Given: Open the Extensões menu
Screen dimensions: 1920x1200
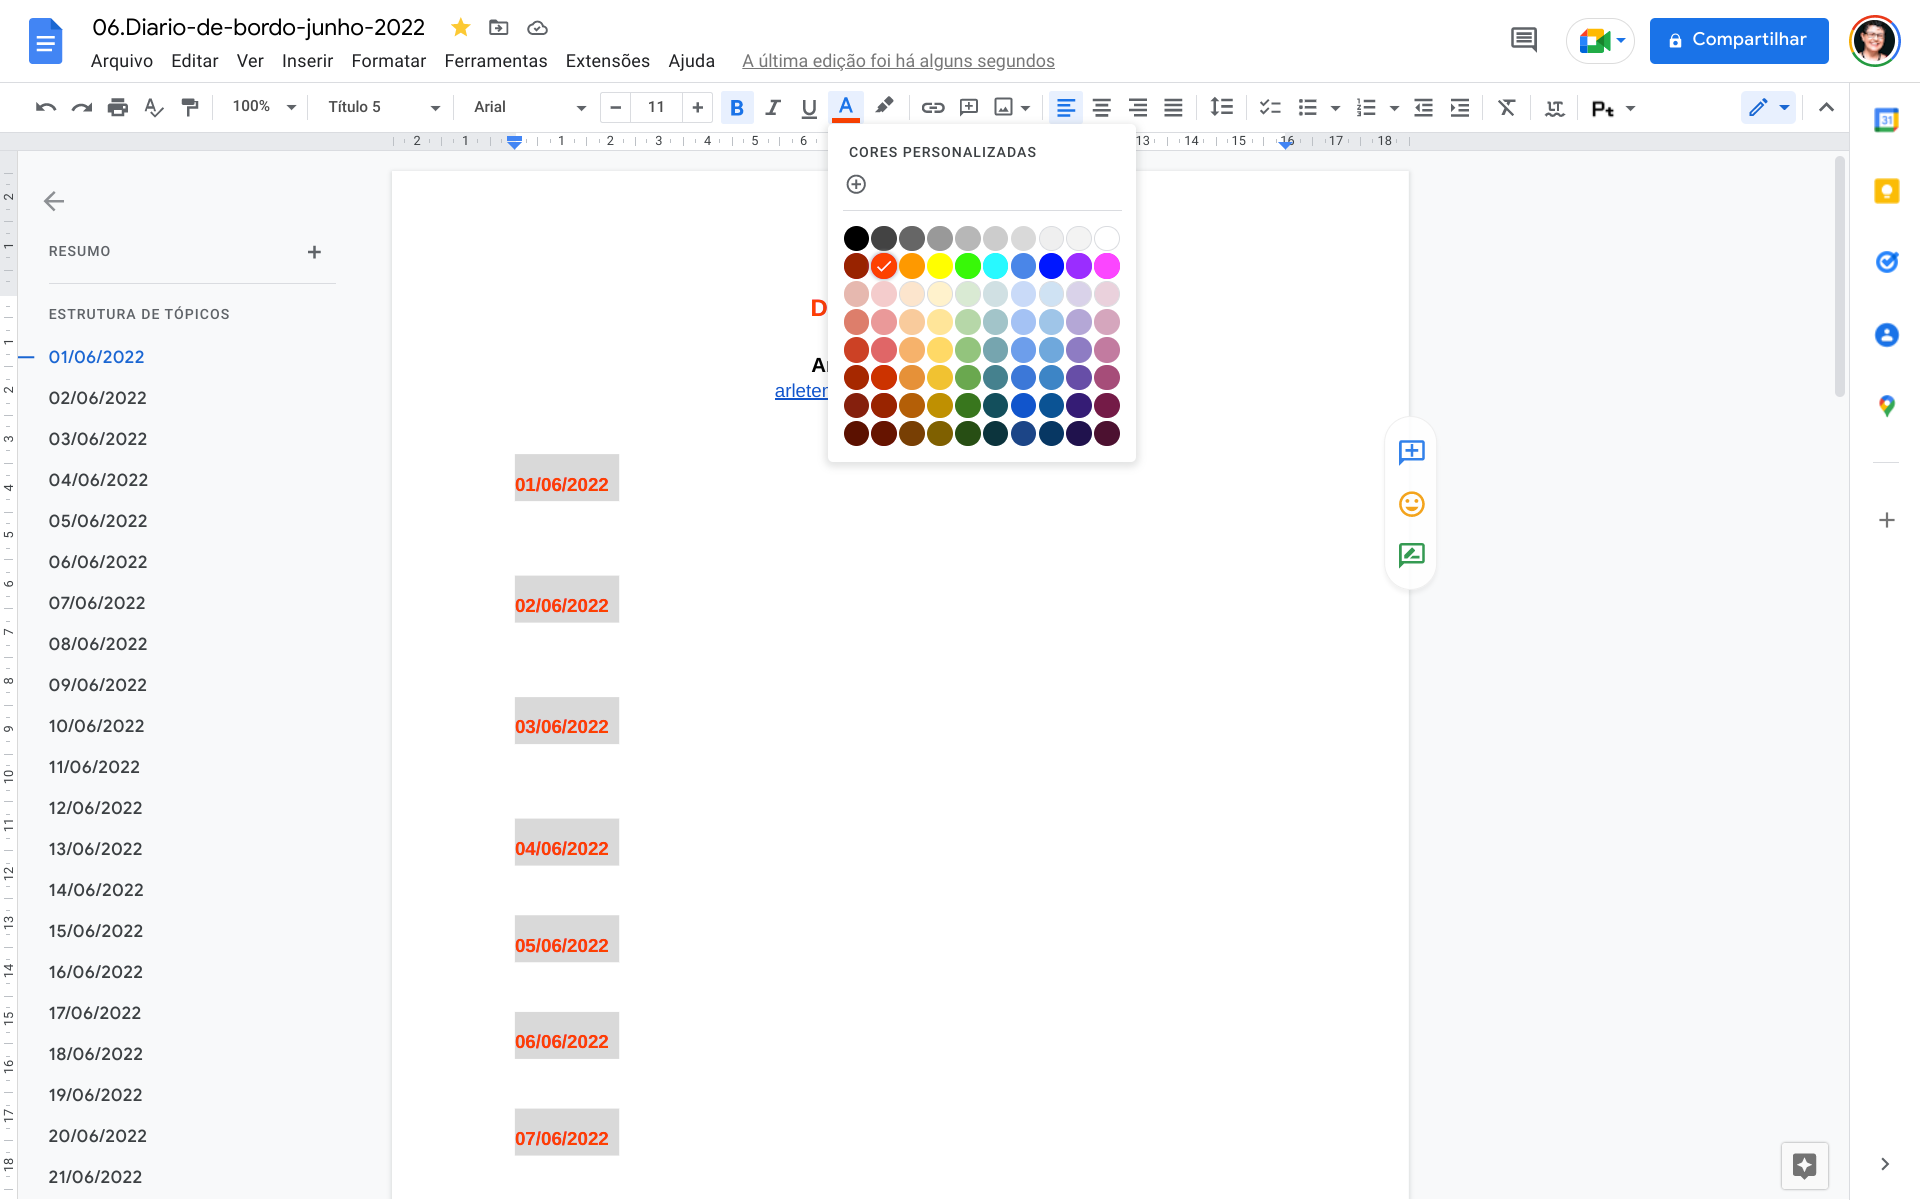Looking at the screenshot, I should [x=607, y=61].
